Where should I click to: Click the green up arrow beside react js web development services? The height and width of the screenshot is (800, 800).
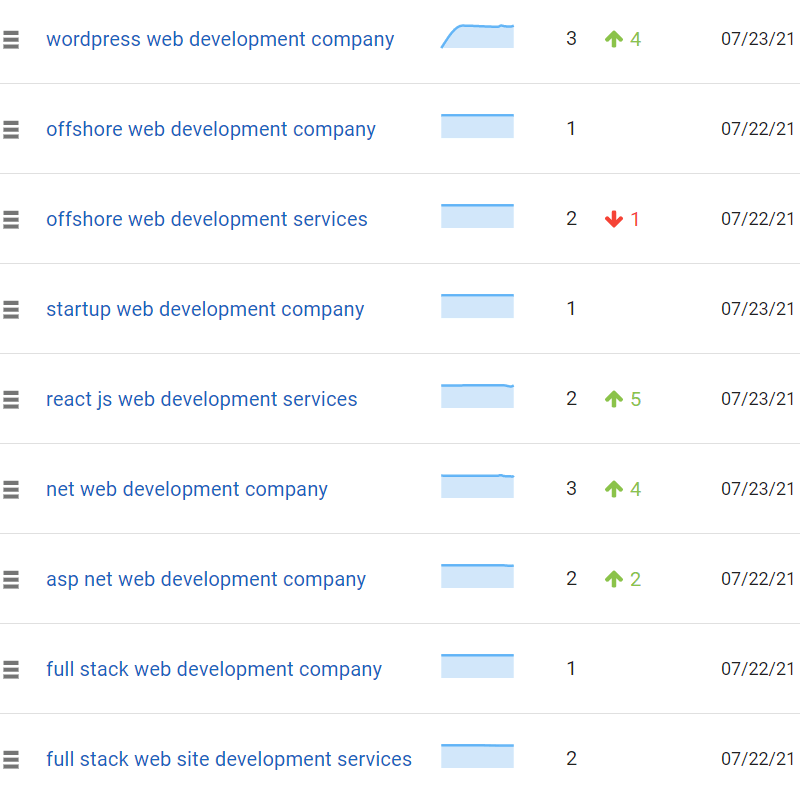[613, 399]
